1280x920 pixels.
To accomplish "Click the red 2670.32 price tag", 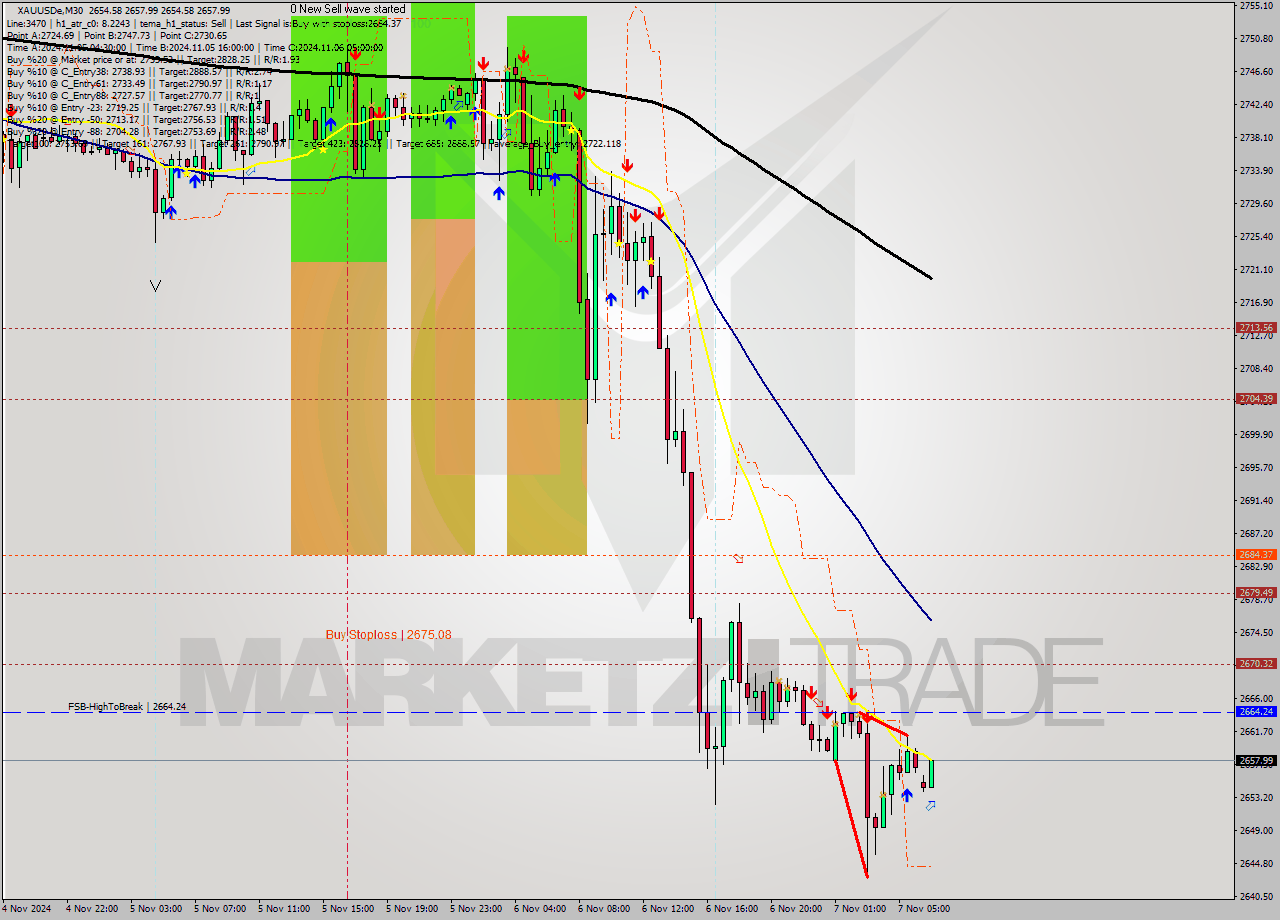I will point(1256,663).
